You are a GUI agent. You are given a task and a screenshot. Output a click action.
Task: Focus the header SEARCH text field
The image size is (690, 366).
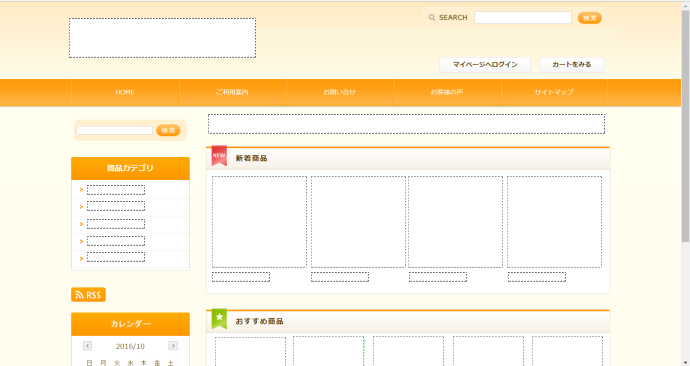(523, 18)
